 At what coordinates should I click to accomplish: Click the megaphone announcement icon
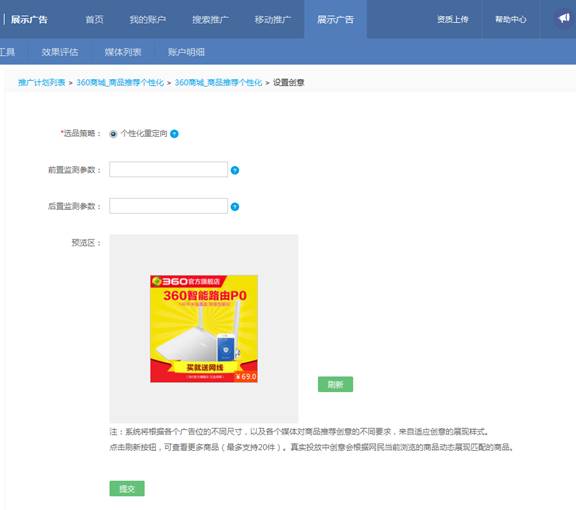564,18
